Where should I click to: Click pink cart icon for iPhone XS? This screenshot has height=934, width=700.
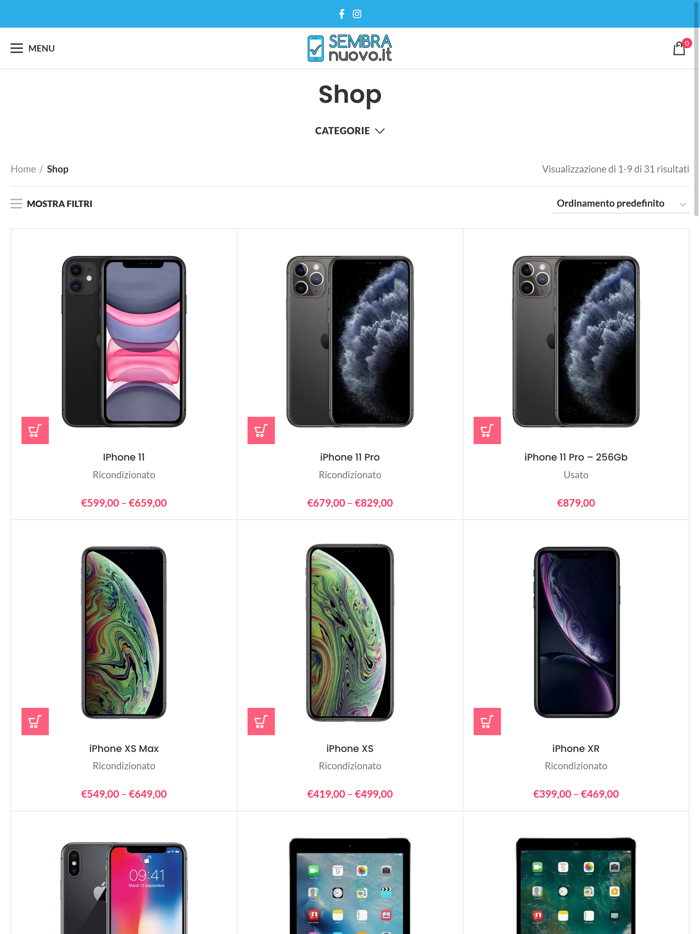[x=261, y=721]
